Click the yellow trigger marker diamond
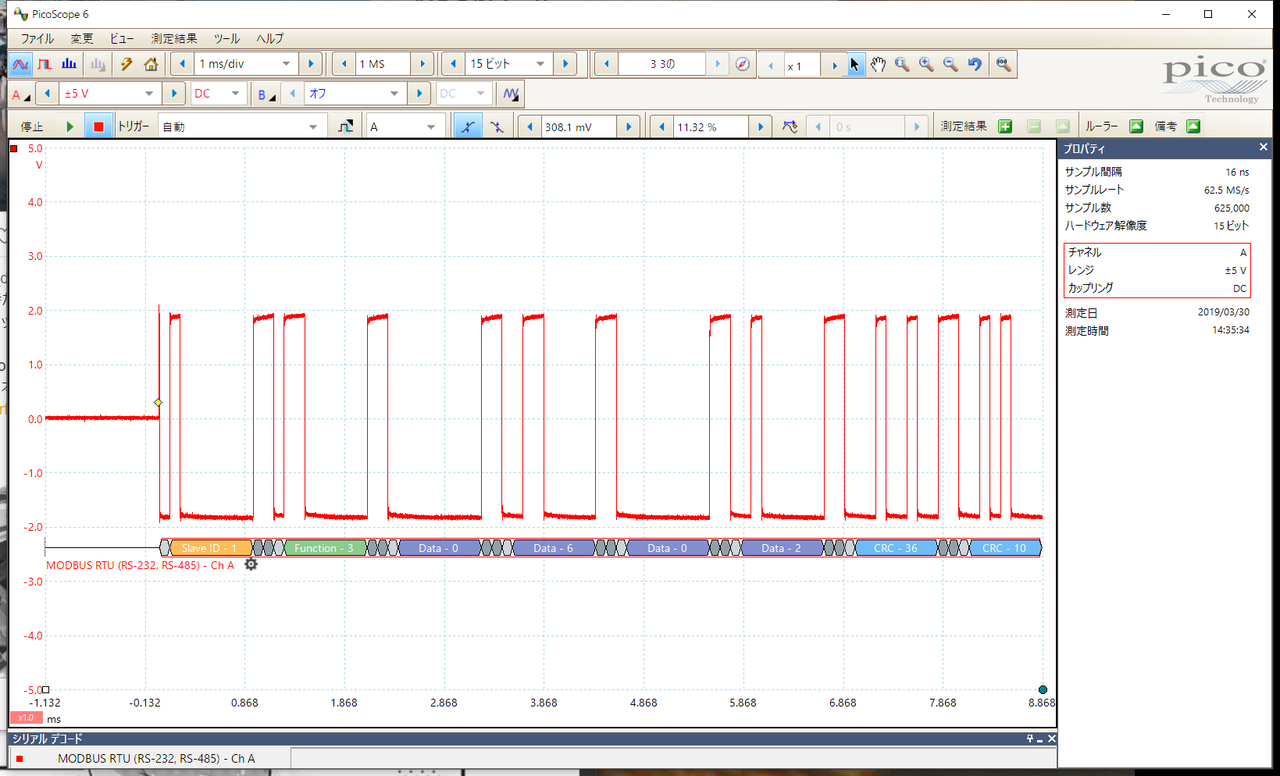Viewport: 1280px width, 776px height. (158, 402)
